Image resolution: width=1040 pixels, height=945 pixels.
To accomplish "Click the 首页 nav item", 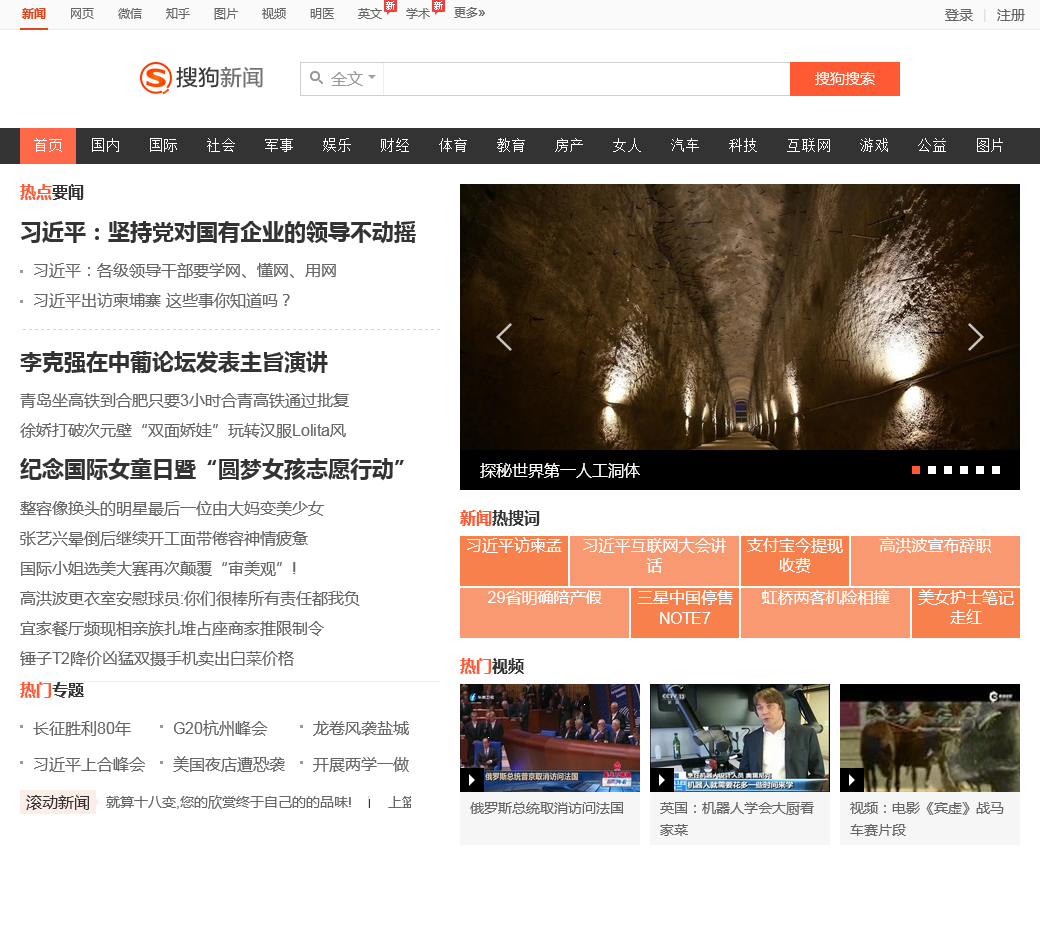I will tap(48, 145).
